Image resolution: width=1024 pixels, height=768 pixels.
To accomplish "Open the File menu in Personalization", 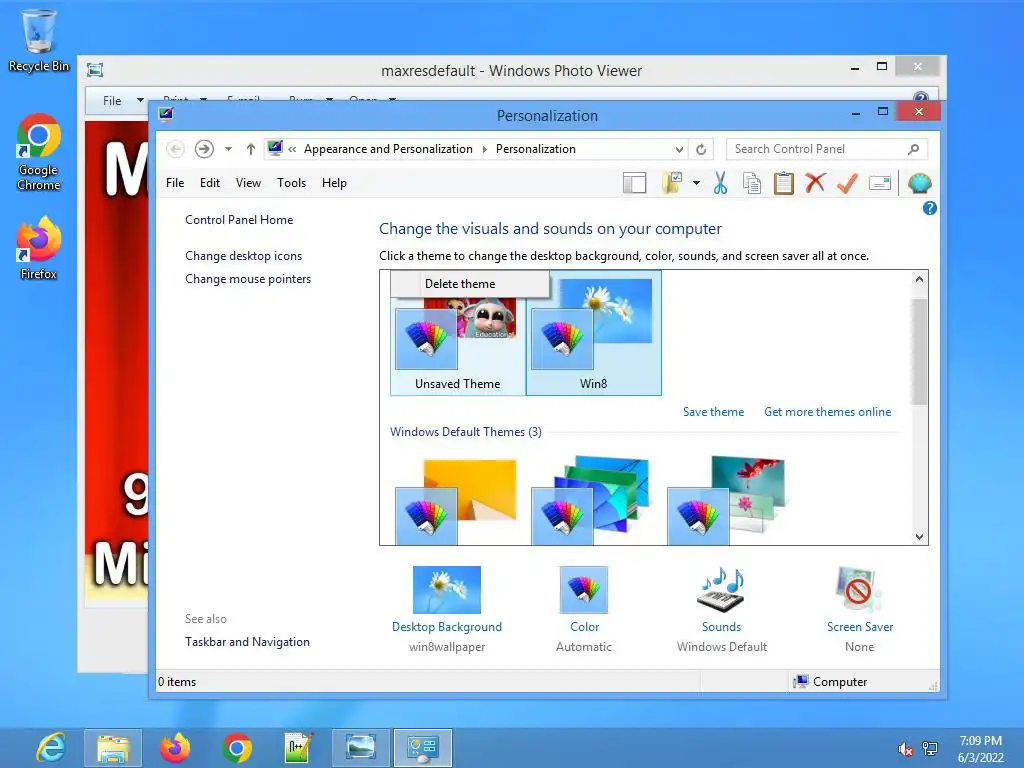I will [174, 183].
